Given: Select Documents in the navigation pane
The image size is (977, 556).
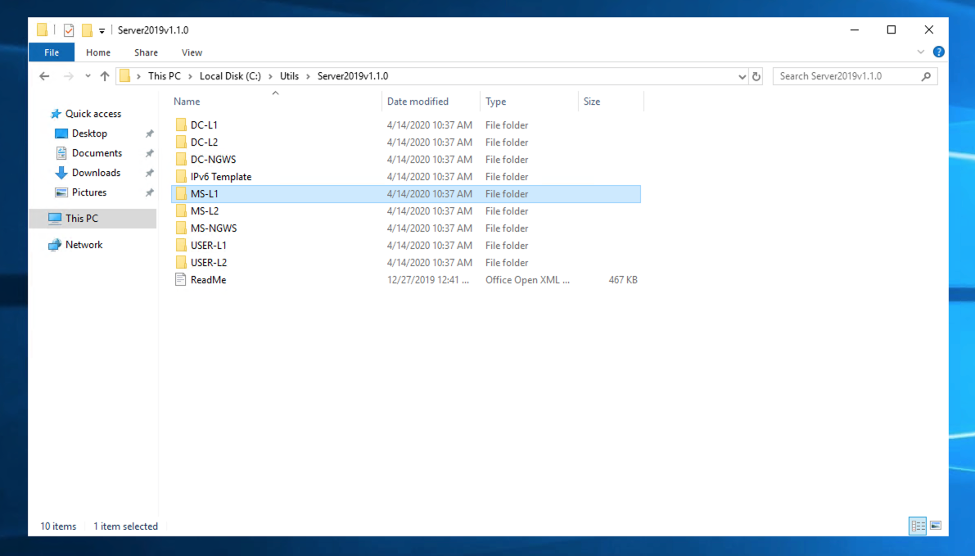Looking at the screenshot, I should (x=97, y=153).
